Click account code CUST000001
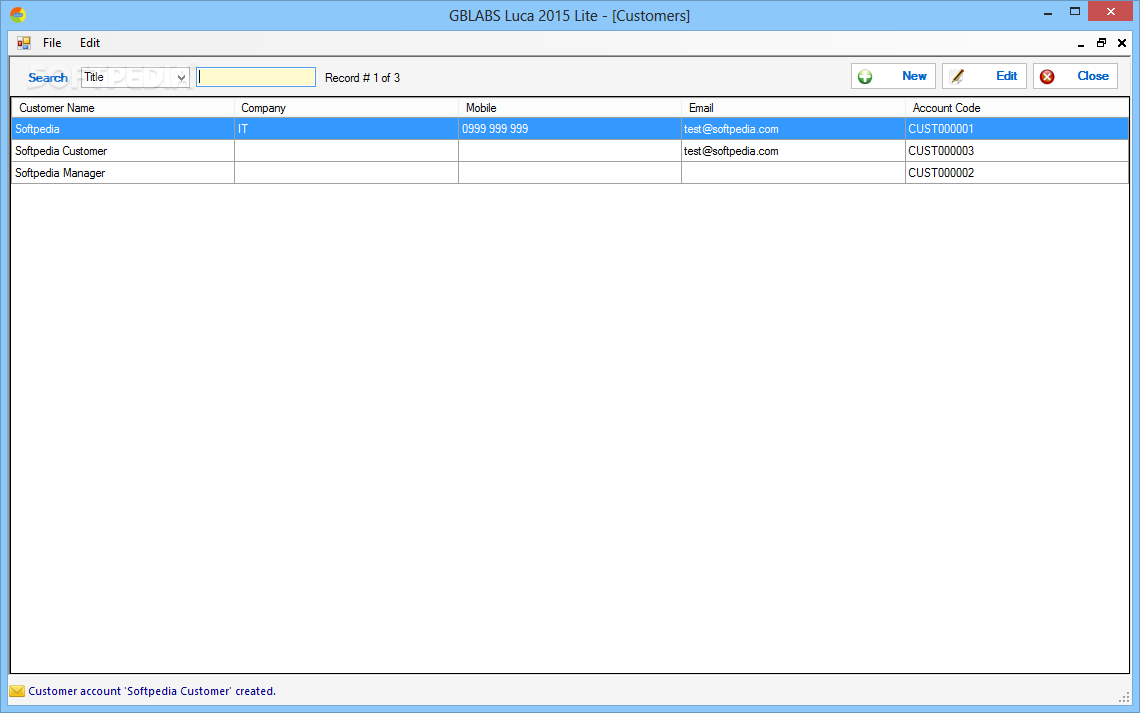 (x=1017, y=129)
